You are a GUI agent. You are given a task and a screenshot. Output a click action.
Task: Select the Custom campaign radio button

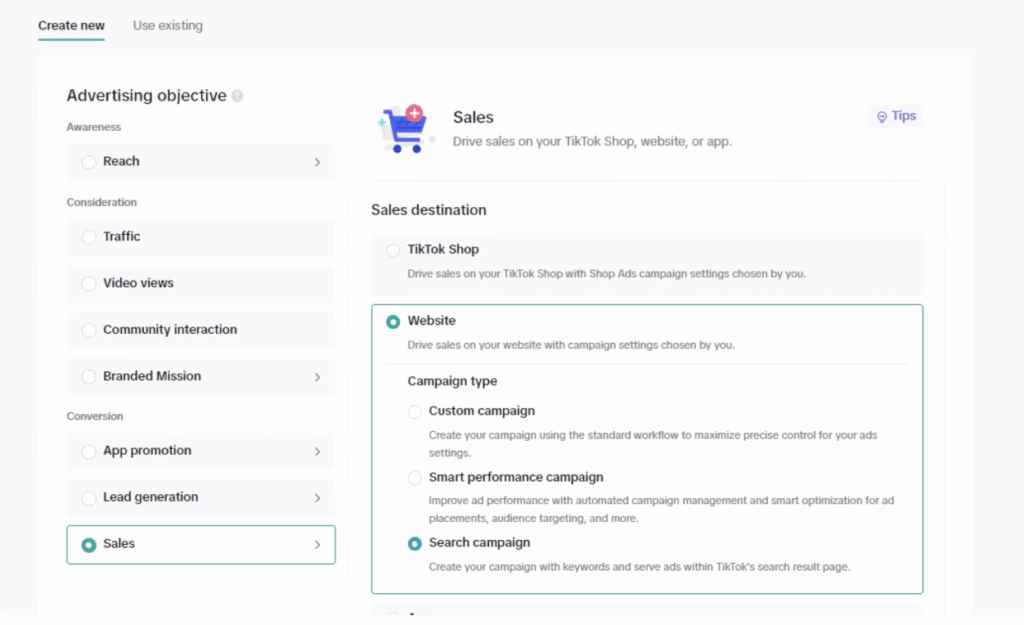click(415, 411)
